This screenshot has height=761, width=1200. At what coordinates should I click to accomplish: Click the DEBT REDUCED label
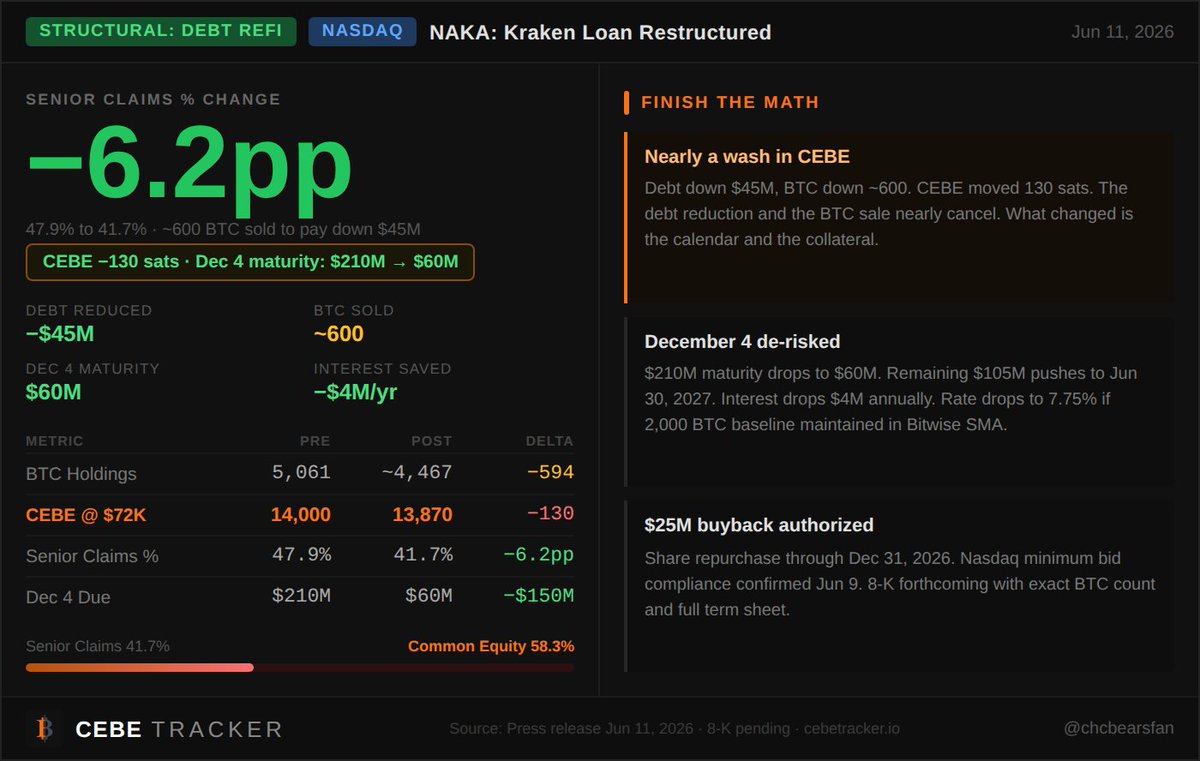point(89,311)
